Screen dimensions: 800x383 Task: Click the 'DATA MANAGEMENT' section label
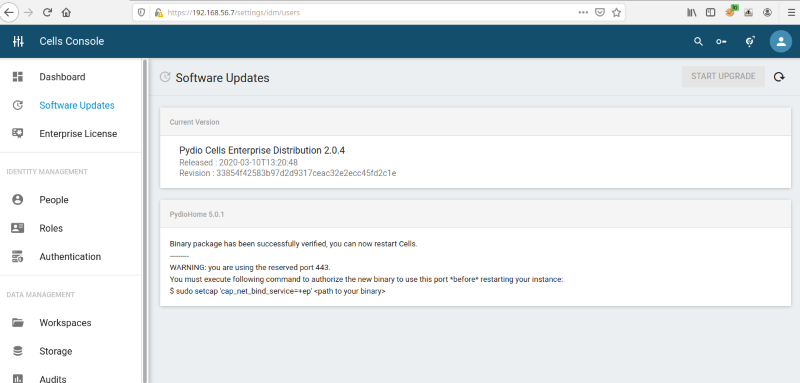coord(40,295)
